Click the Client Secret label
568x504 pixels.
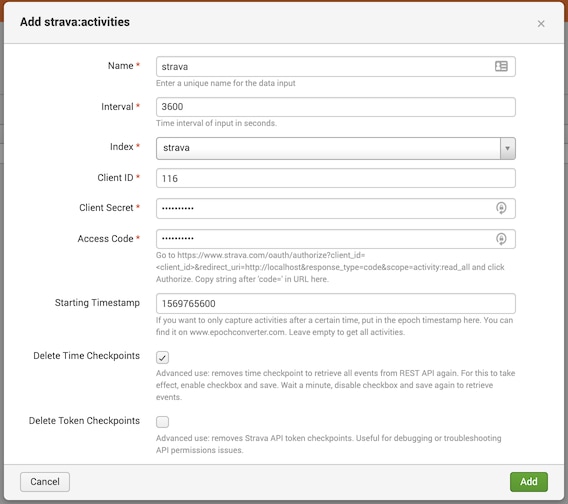click(106, 208)
